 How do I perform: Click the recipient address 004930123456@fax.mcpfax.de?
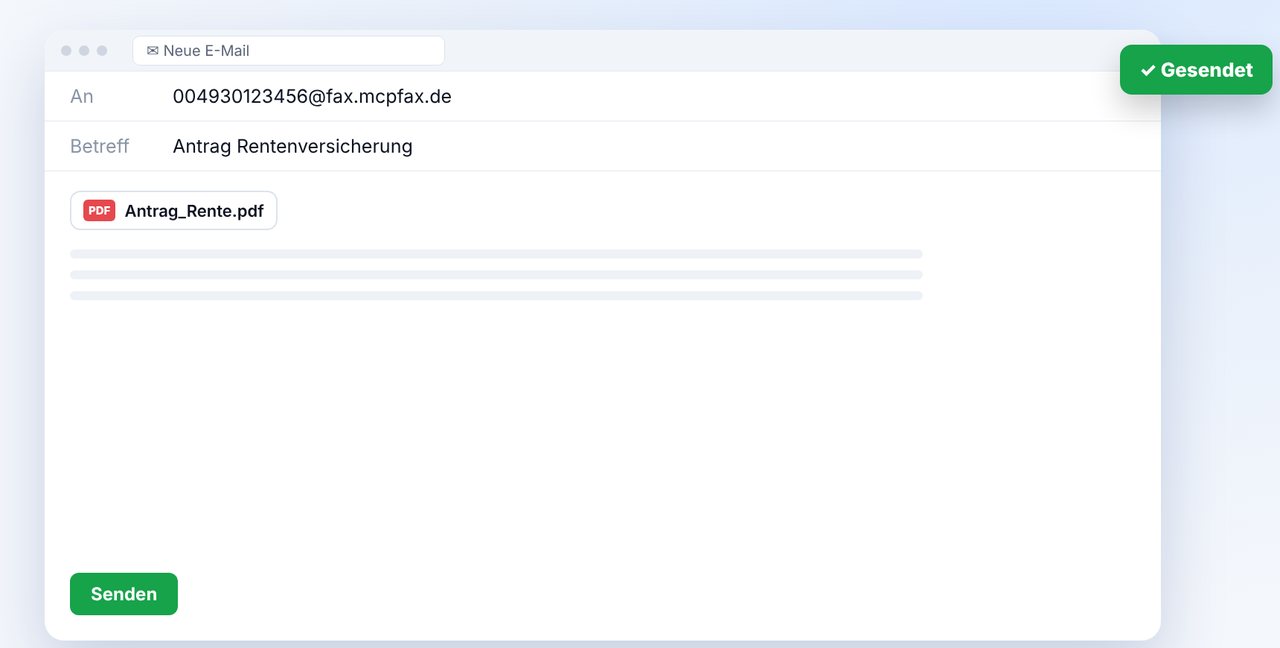tap(312, 96)
